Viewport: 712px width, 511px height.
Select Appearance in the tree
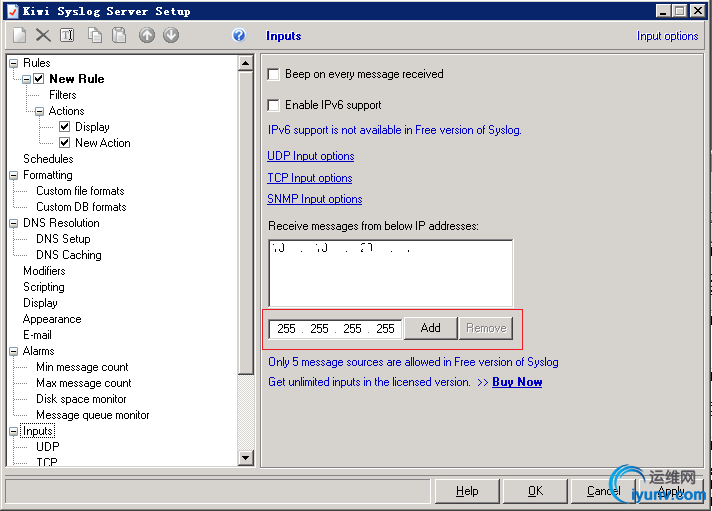52,319
